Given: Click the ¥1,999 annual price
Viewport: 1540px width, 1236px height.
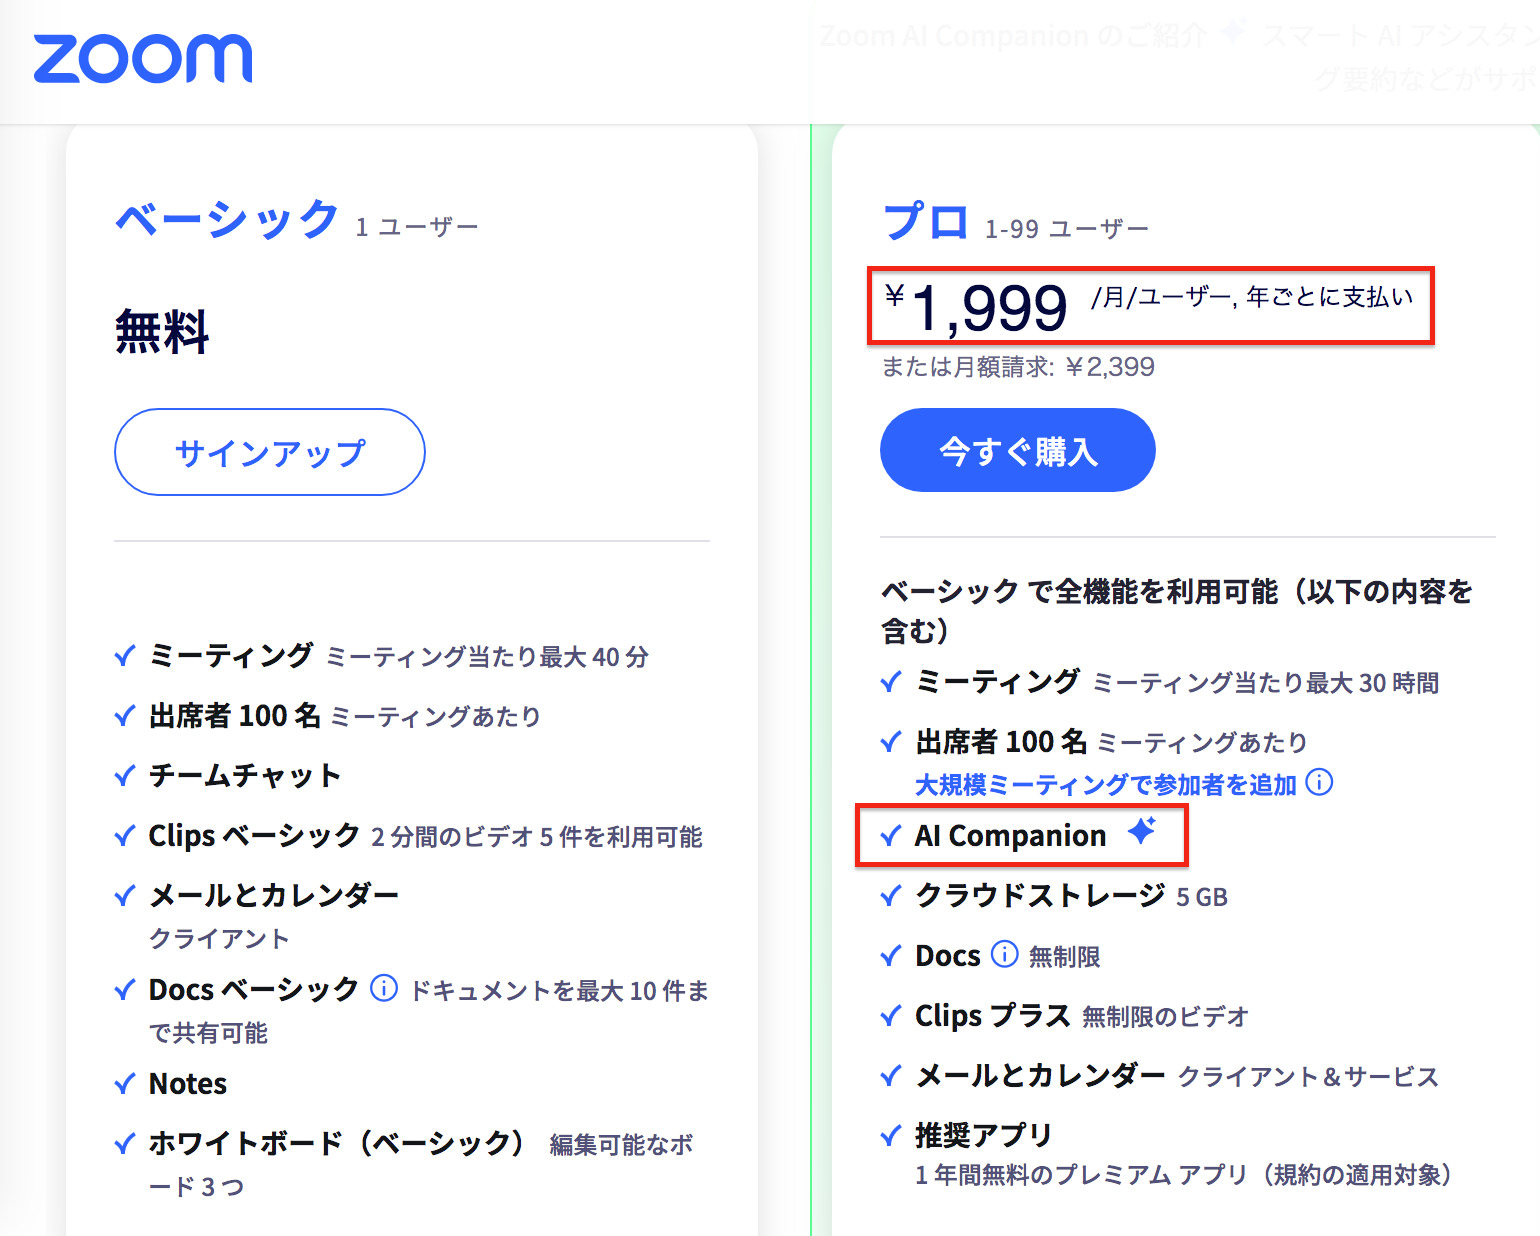Looking at the screenshot, I should coord(989,307).
